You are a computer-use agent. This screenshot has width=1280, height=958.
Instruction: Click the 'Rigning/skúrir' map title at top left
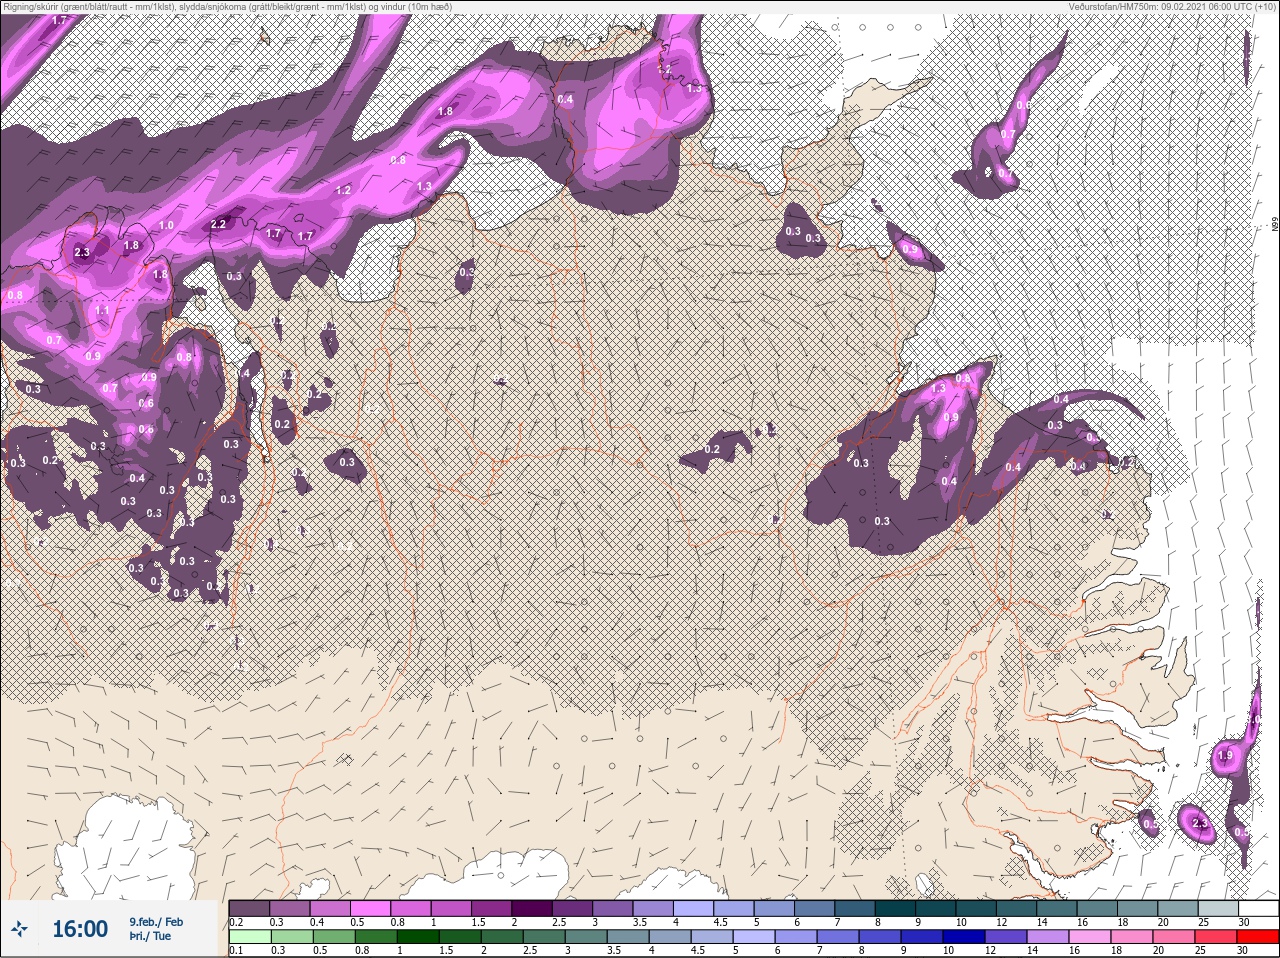click(x=30, y=6)
